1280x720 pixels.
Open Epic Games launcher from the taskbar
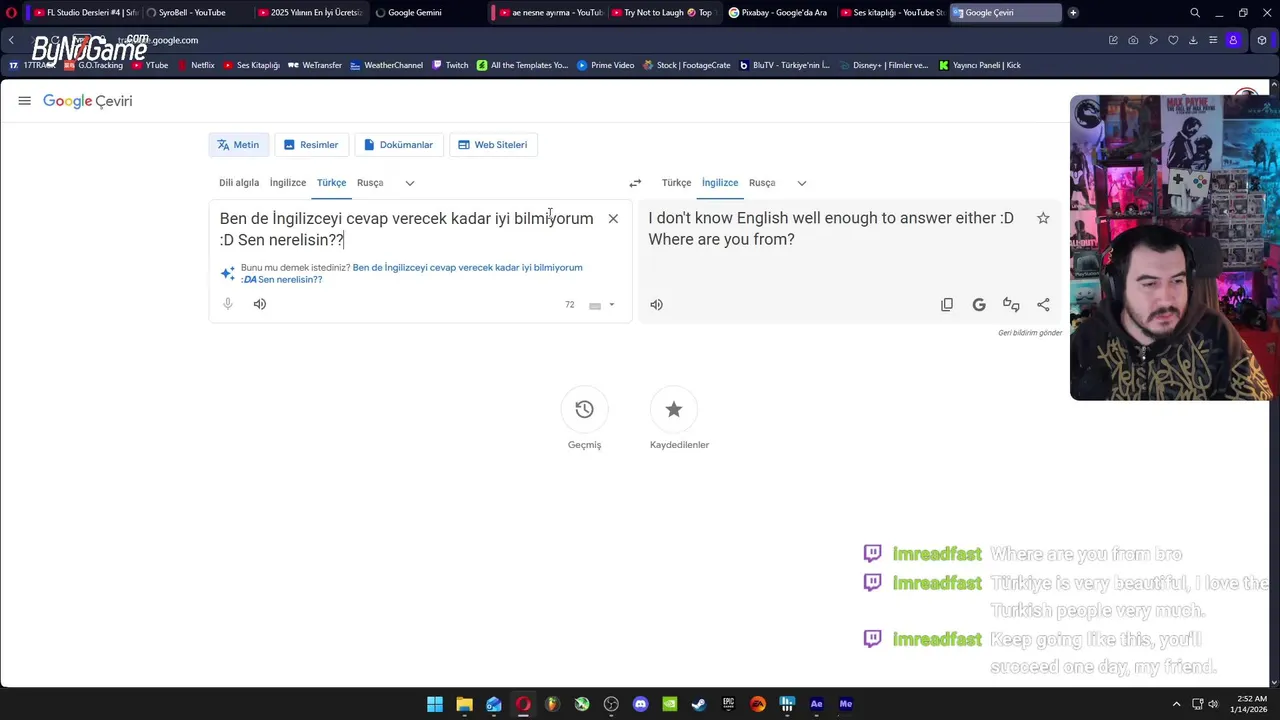coord(728,704)
